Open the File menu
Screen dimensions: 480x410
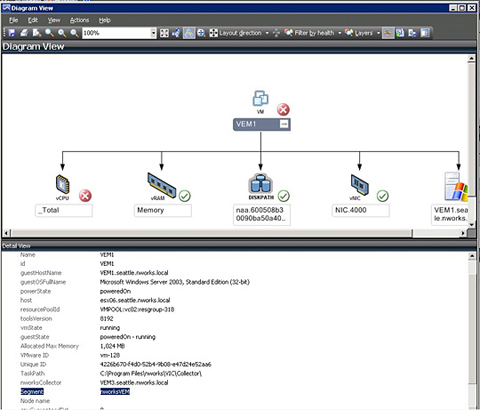click(x=14, y=20)
